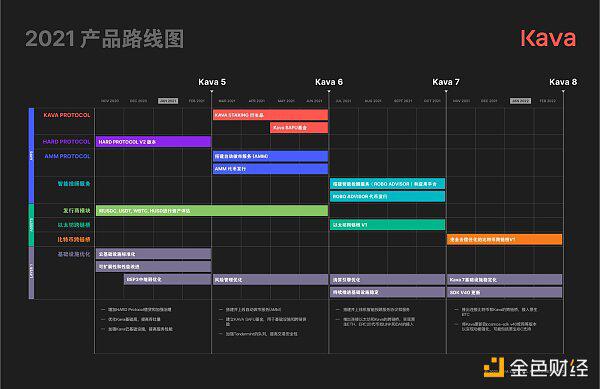Click the 风险管理优化 bar
600x389 pixels.
(x=270, y=280)
